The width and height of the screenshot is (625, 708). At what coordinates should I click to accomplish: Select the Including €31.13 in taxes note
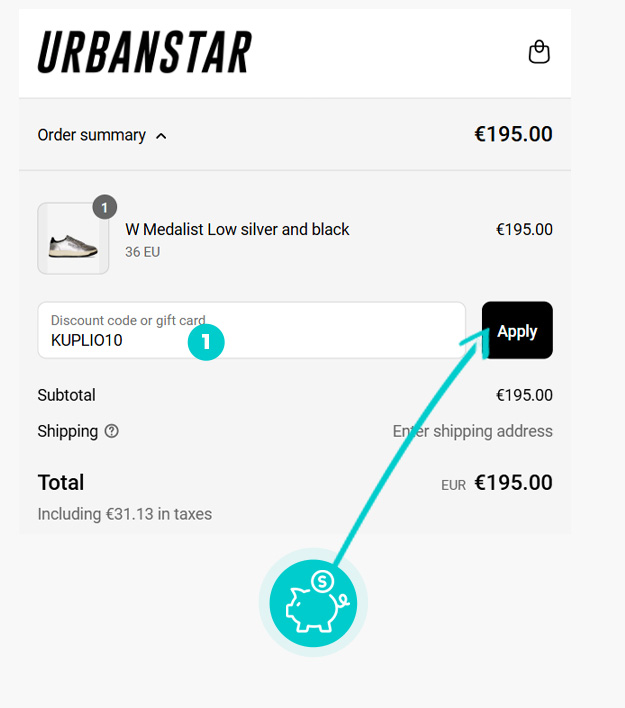pos(124,514)
